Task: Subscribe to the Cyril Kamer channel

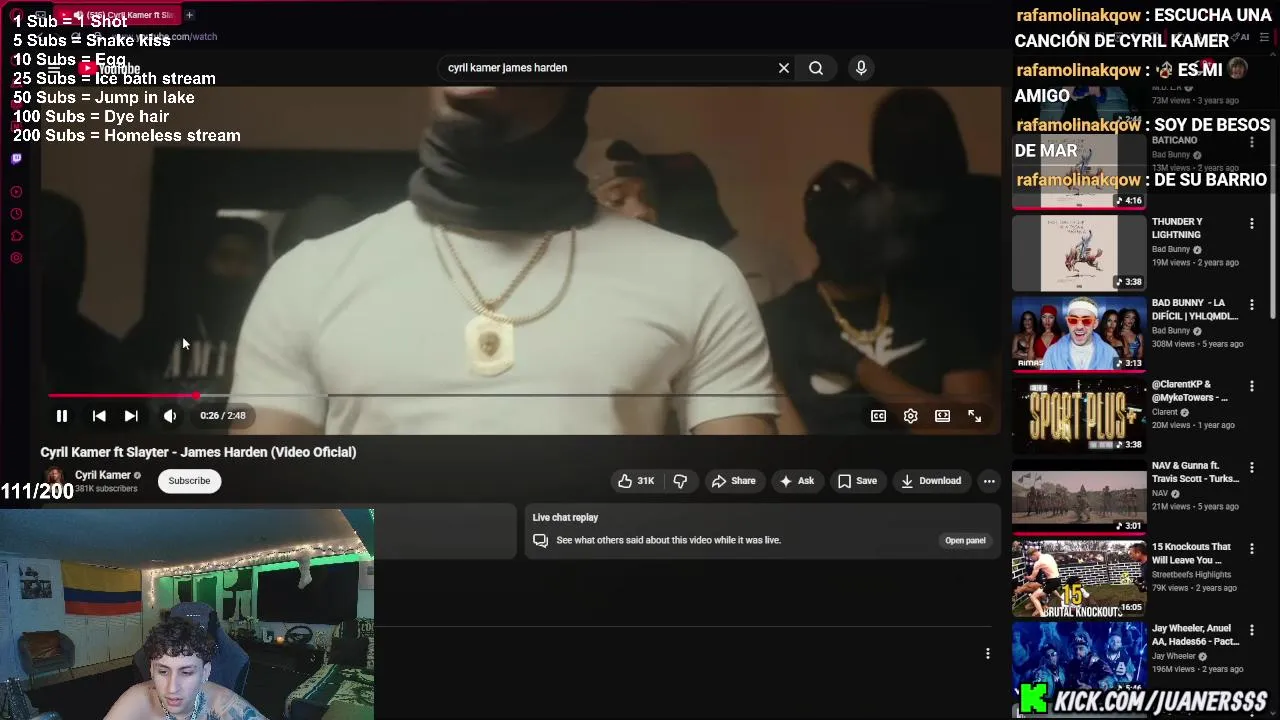Action: point(189,481)
